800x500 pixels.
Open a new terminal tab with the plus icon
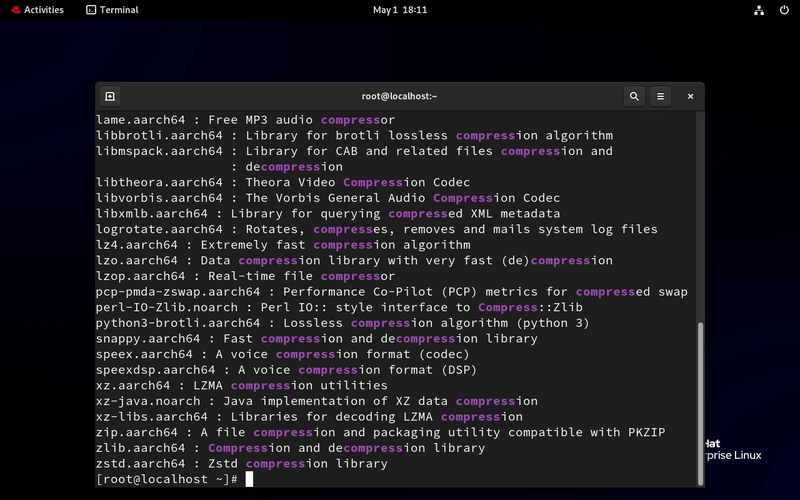click(x=110, y=96)
